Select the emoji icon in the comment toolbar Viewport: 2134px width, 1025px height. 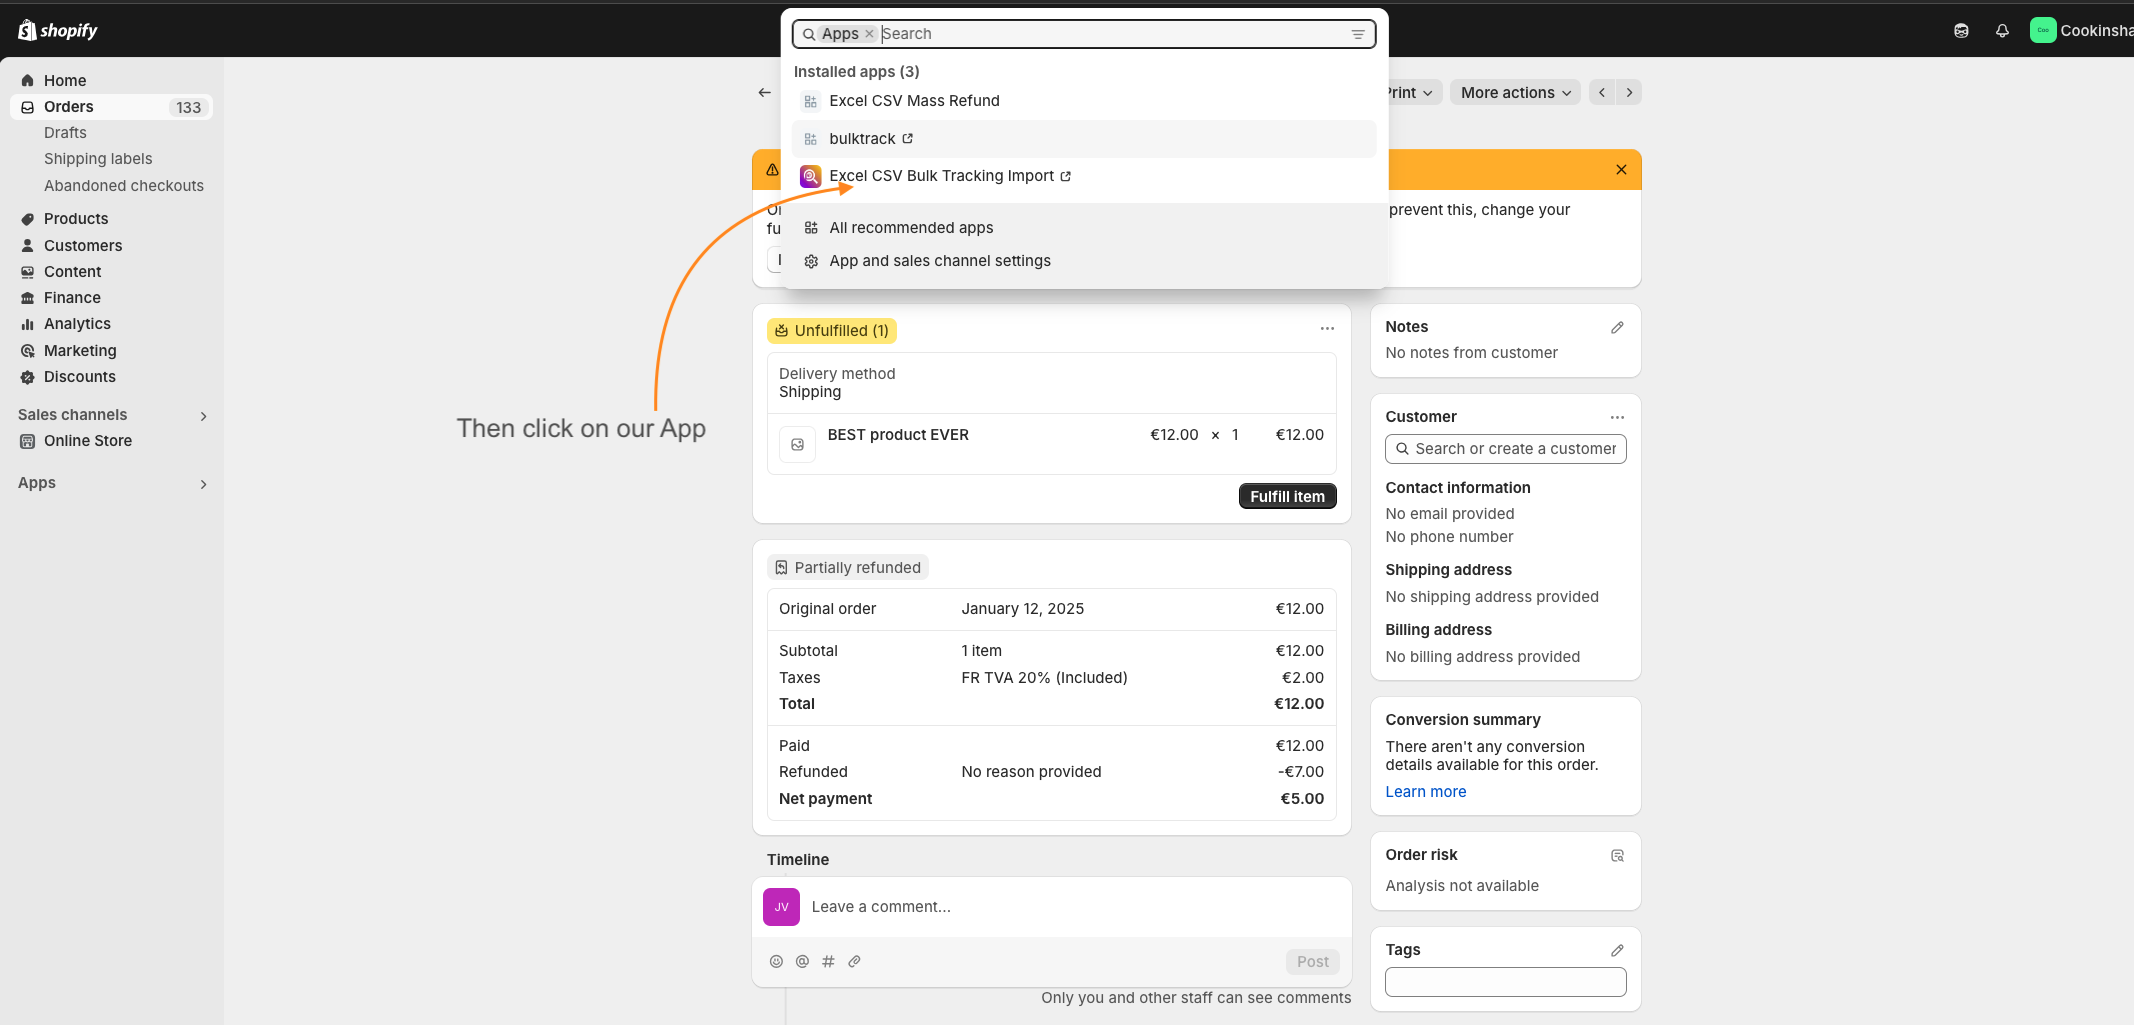pos(776,961)
